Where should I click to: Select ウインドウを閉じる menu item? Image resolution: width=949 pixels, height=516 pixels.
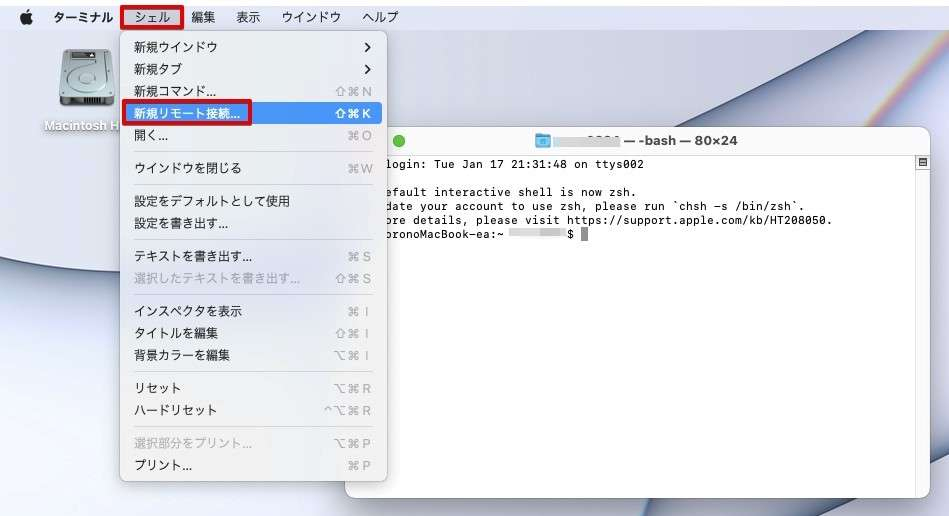253,168
